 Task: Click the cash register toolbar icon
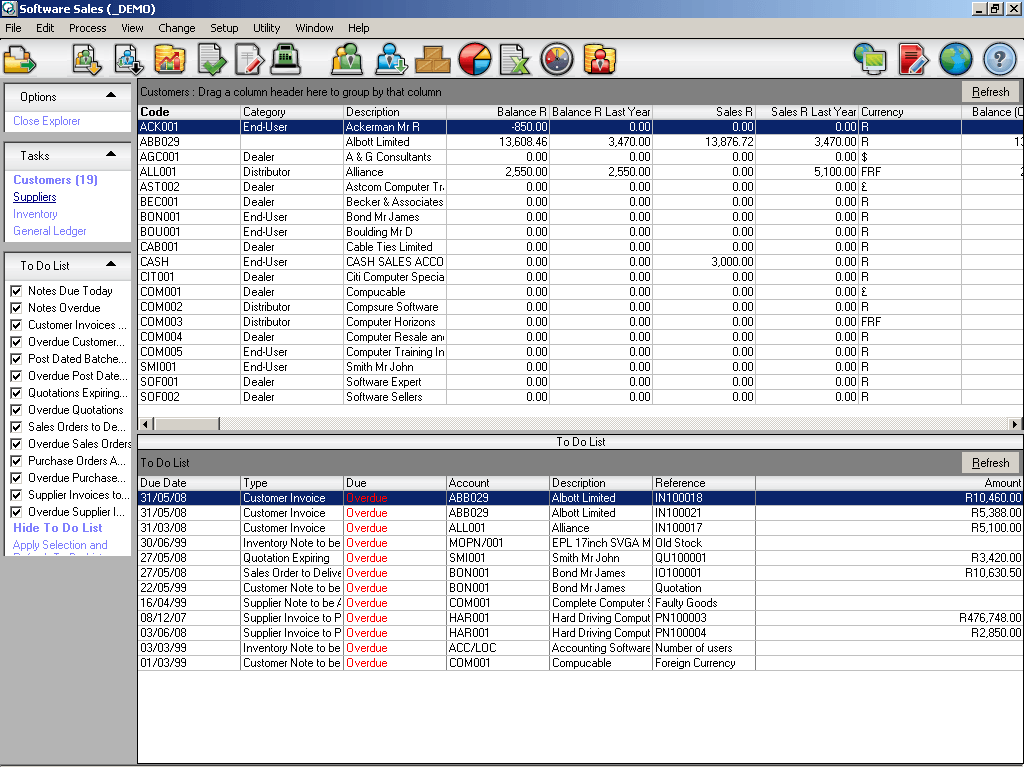286,59
